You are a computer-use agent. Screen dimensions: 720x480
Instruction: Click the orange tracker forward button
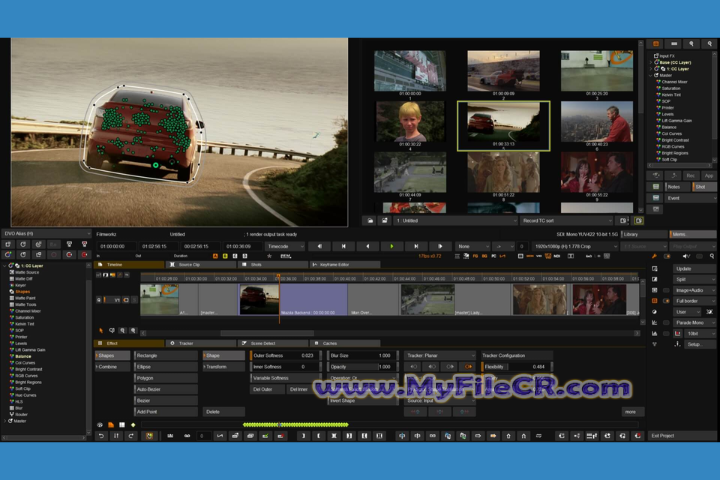click(468, 367)
